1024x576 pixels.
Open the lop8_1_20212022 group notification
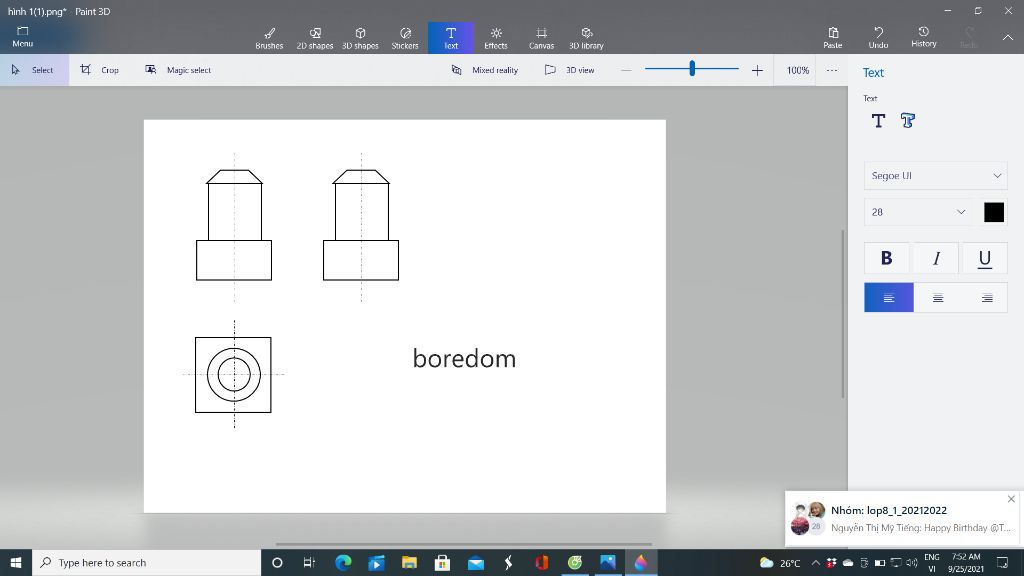pos(903,519)
